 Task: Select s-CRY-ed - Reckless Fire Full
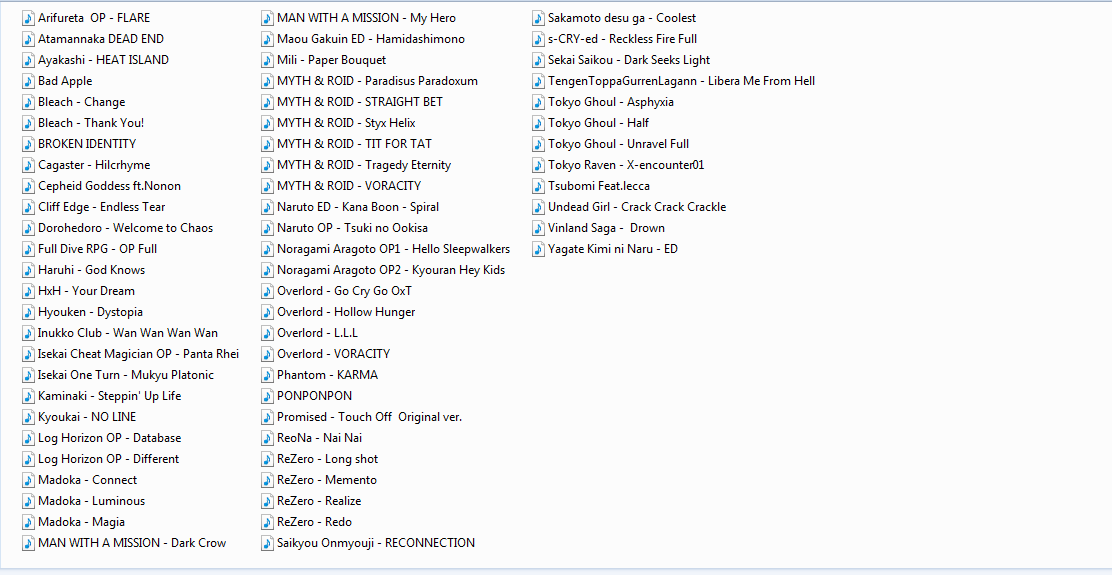click(623, 39)
